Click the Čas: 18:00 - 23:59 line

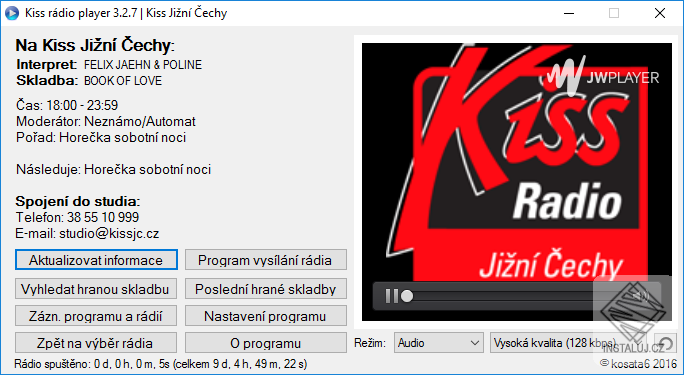67,105
